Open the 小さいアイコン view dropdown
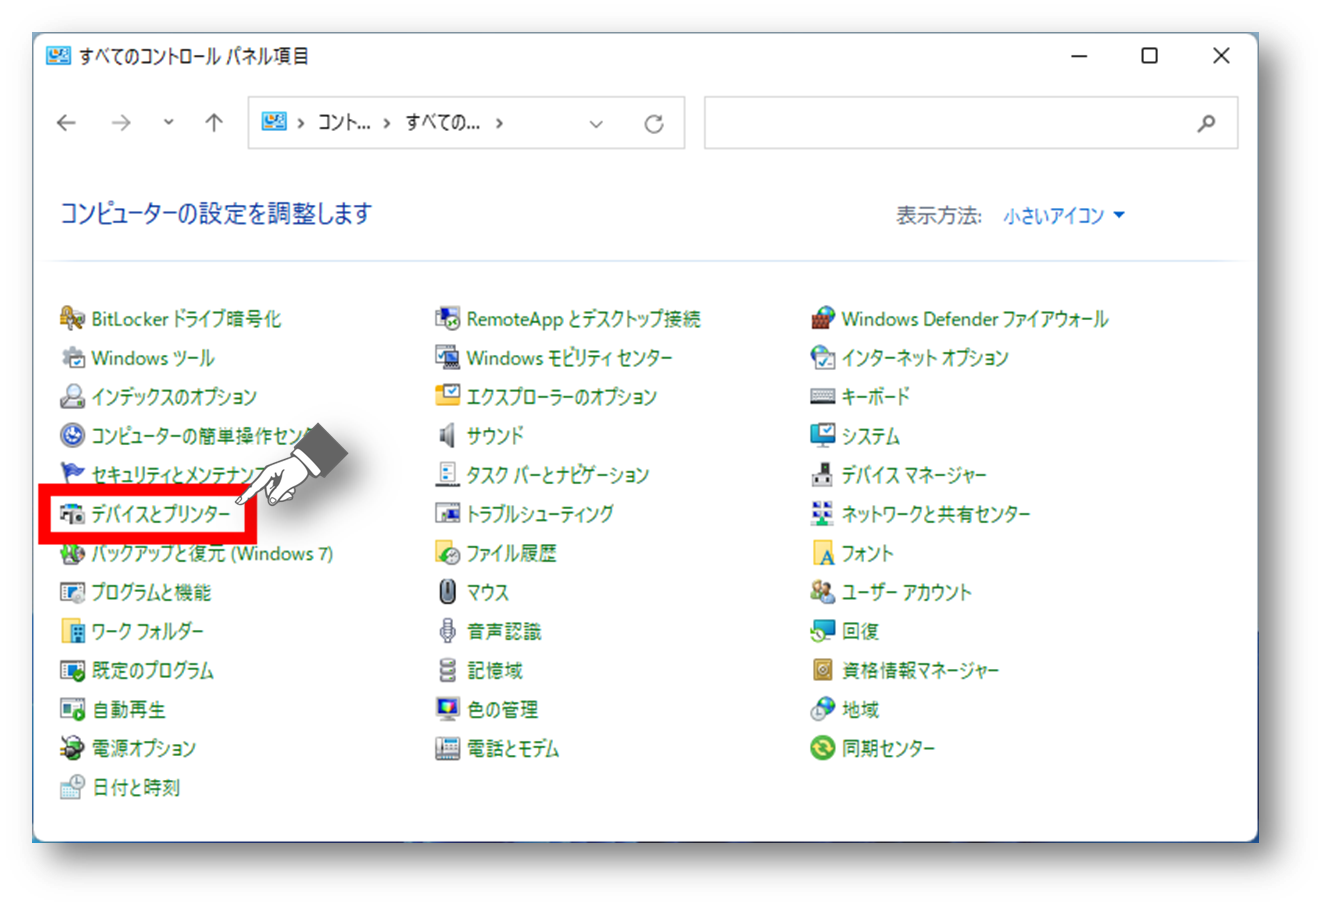 [1064, 215]
